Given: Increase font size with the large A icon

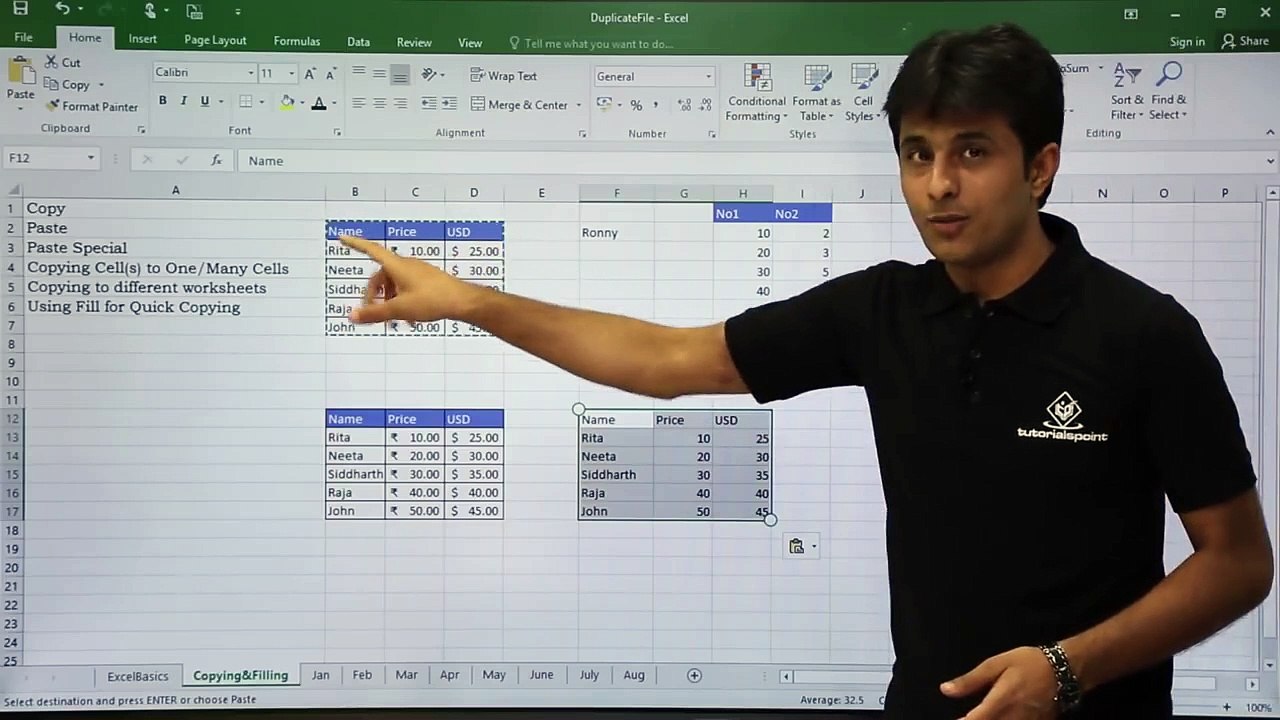Looking at the screenshot, I should [310, 73].
